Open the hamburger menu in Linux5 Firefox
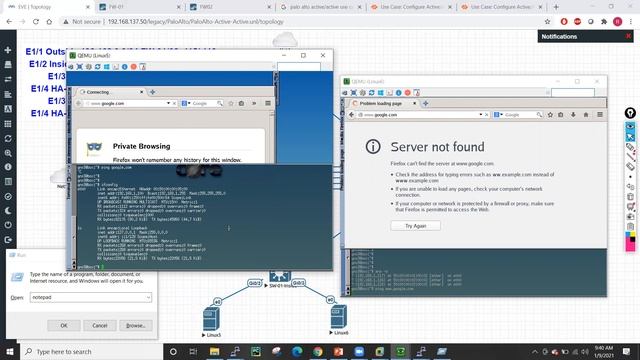This screenshot has height=360, width=640. (268, 104)
